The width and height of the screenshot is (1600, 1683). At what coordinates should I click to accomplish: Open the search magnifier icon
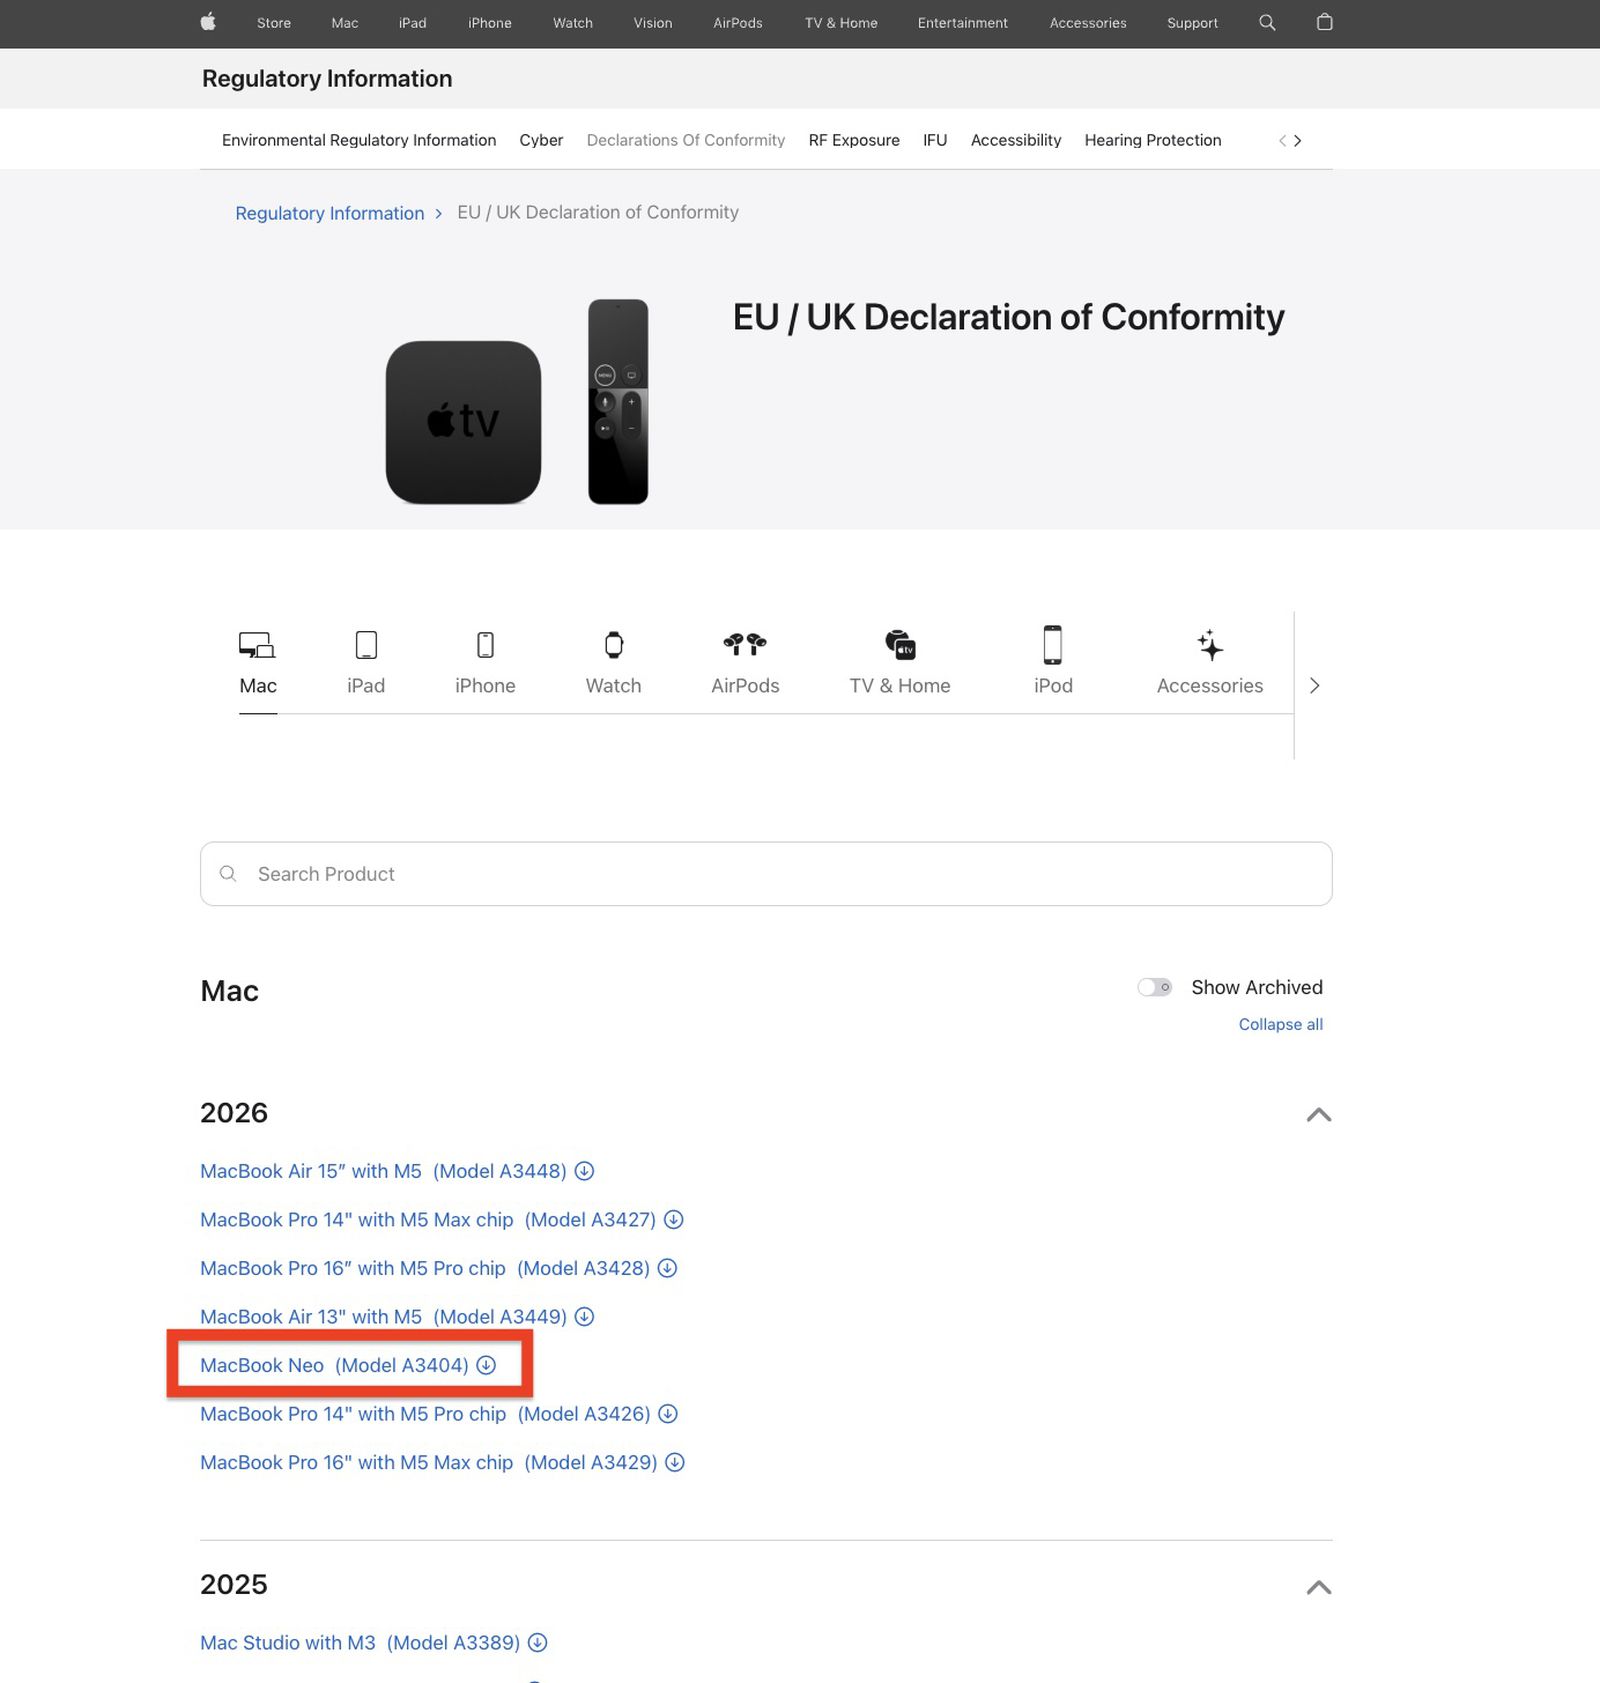[x=1266, y=22]
